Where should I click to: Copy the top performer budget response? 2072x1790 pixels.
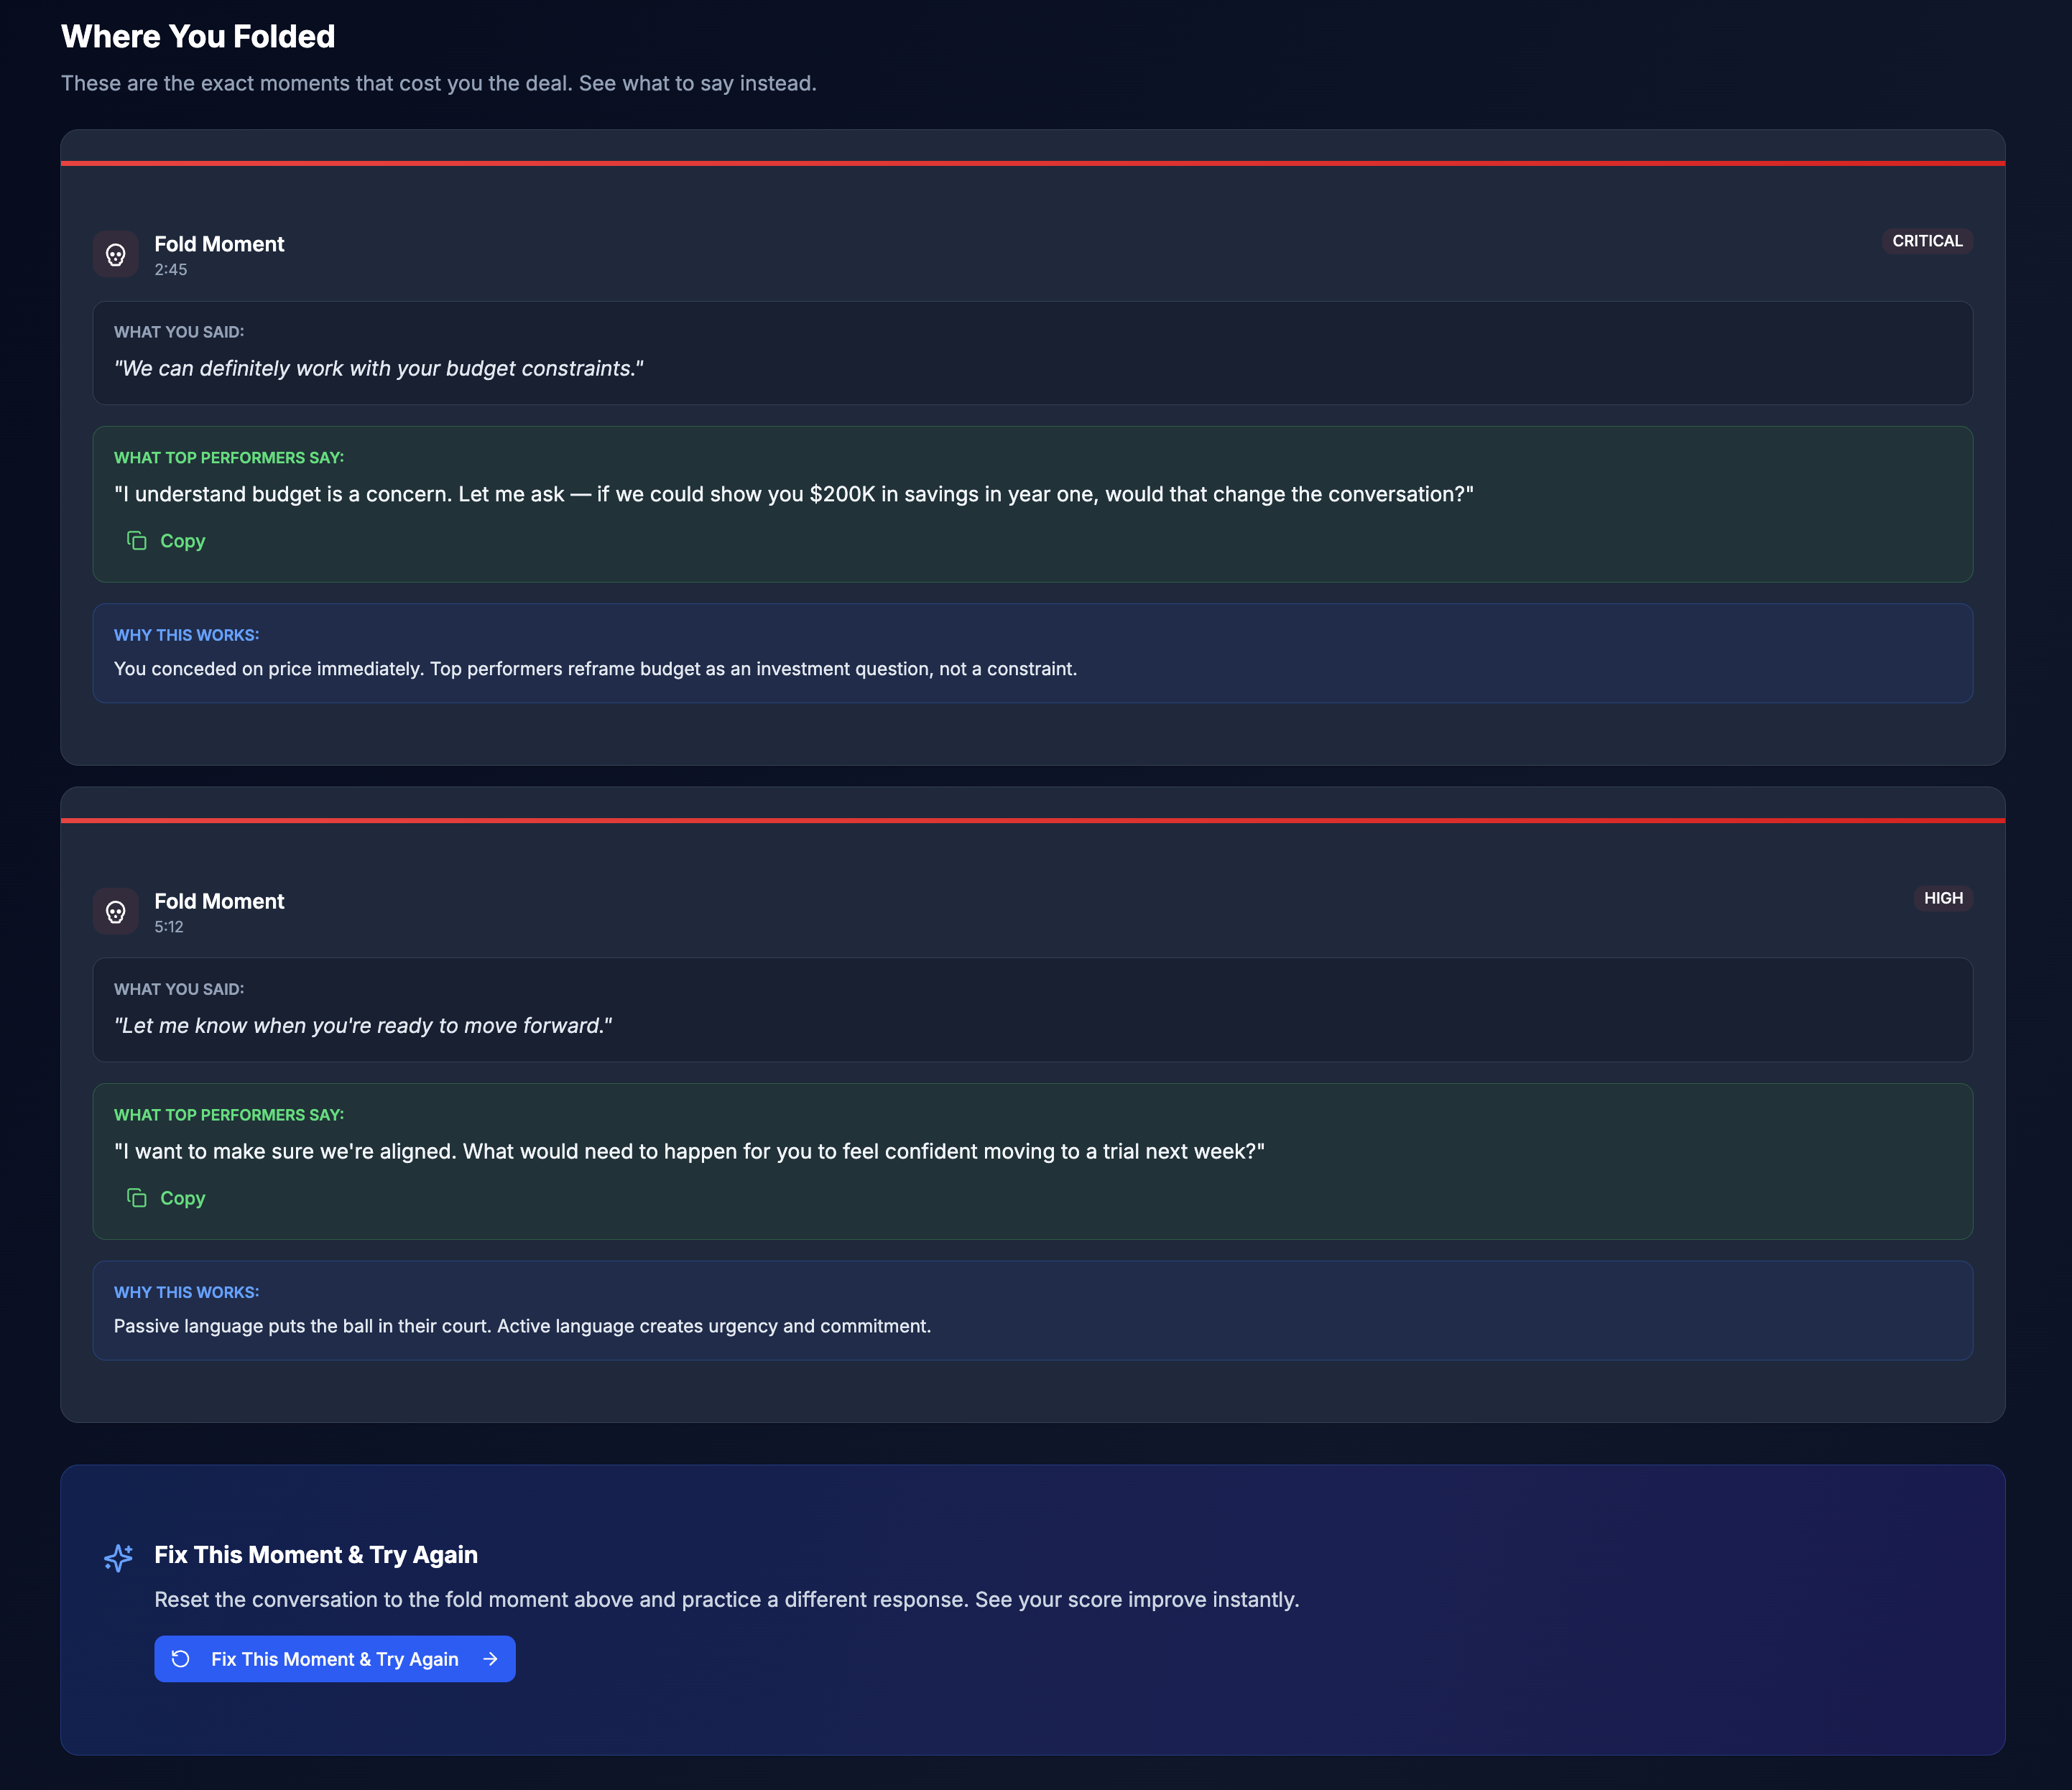pos(166,541)
